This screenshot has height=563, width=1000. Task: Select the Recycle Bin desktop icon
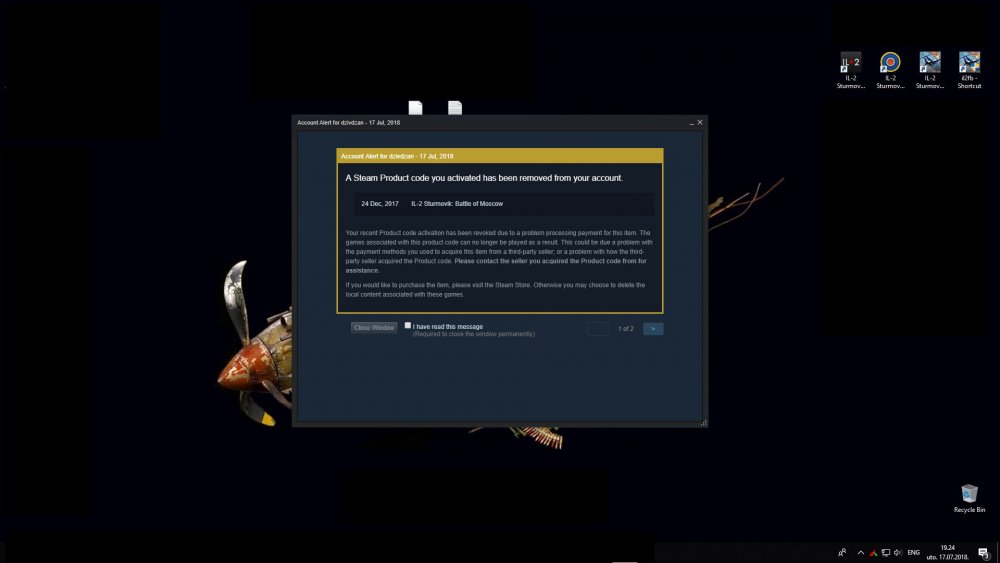[x=969, y=498]
